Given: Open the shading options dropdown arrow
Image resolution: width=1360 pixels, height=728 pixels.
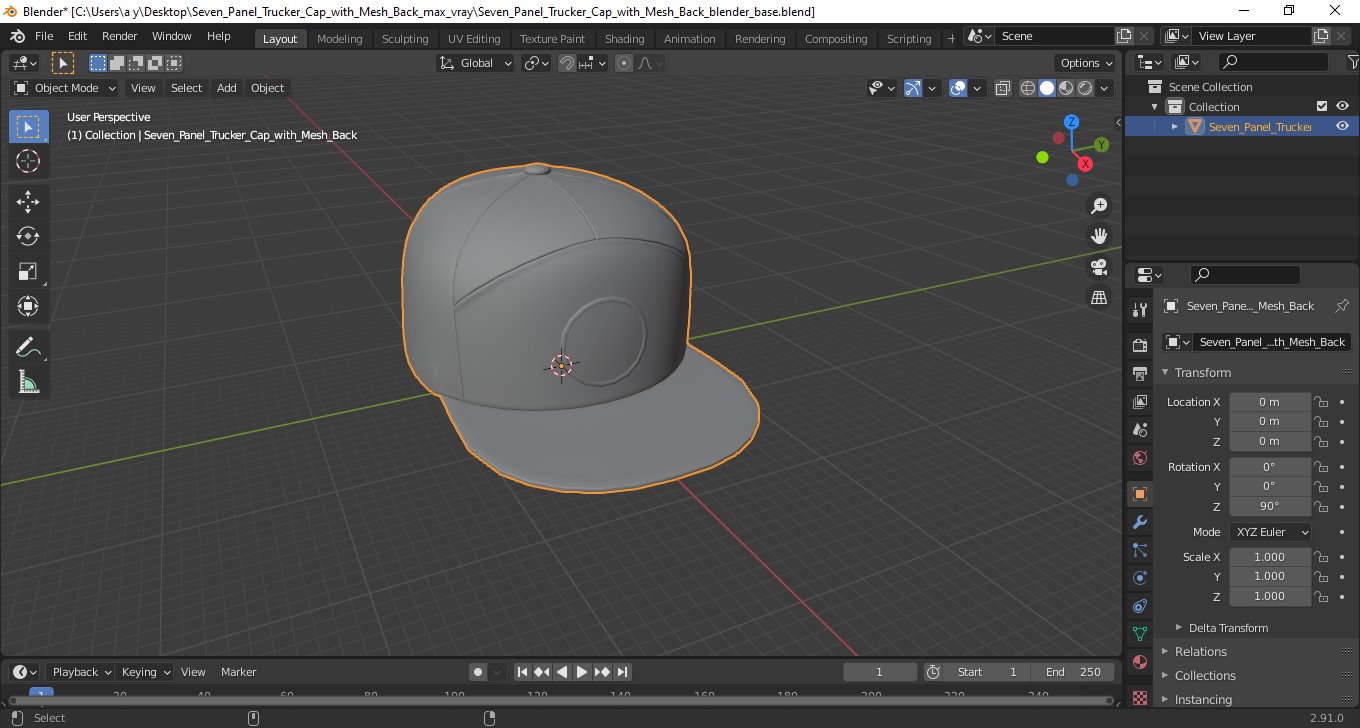Looking at the screenshot, I should [1105, 88].
